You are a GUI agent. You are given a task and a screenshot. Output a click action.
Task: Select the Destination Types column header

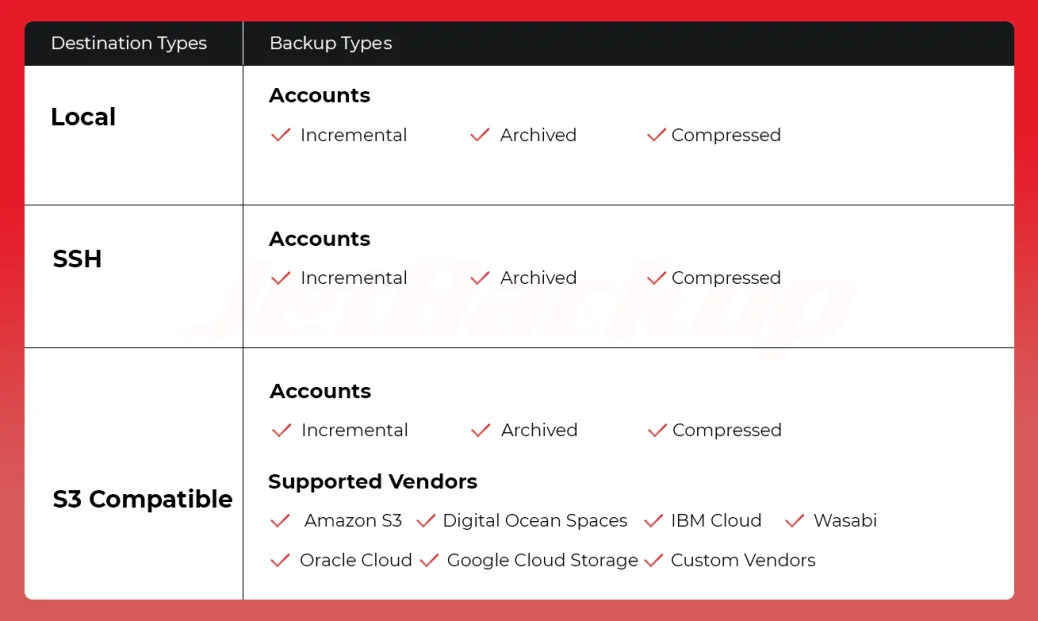pyautogui.click(x=129, y=43)
